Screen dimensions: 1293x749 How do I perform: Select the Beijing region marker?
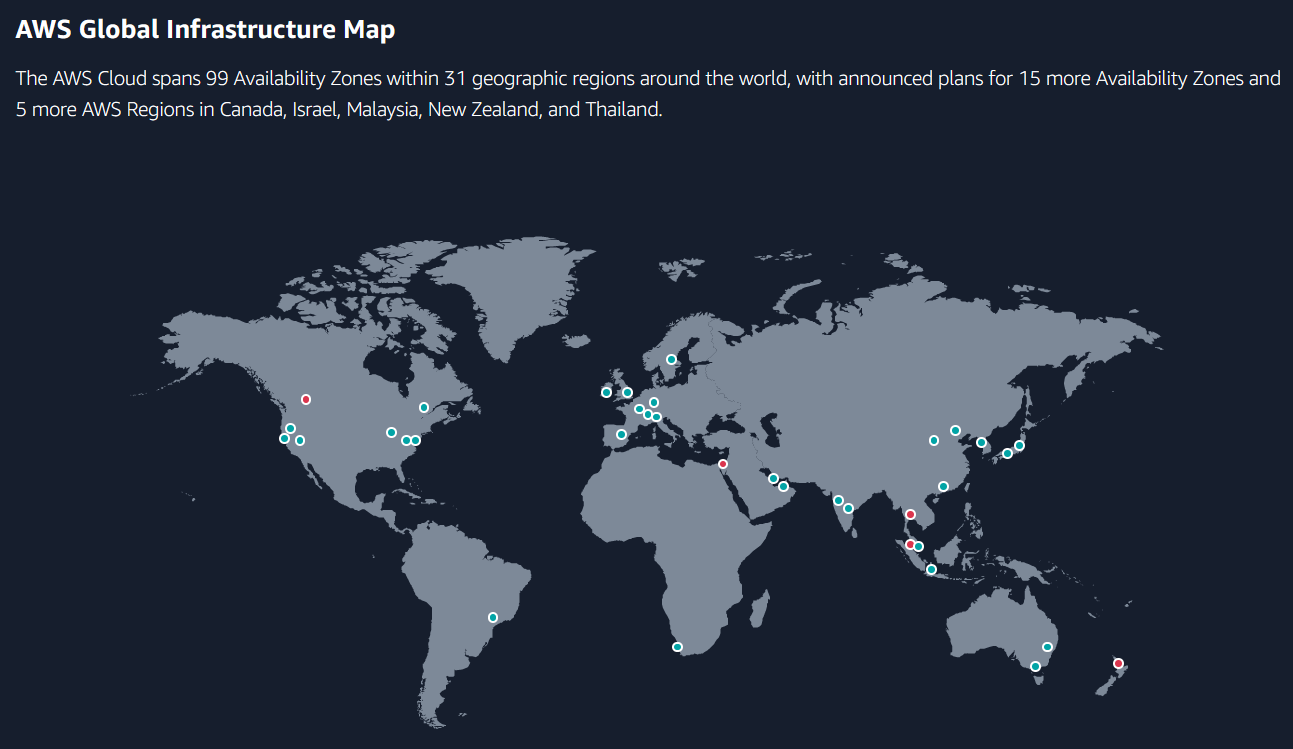pos(955,430)
